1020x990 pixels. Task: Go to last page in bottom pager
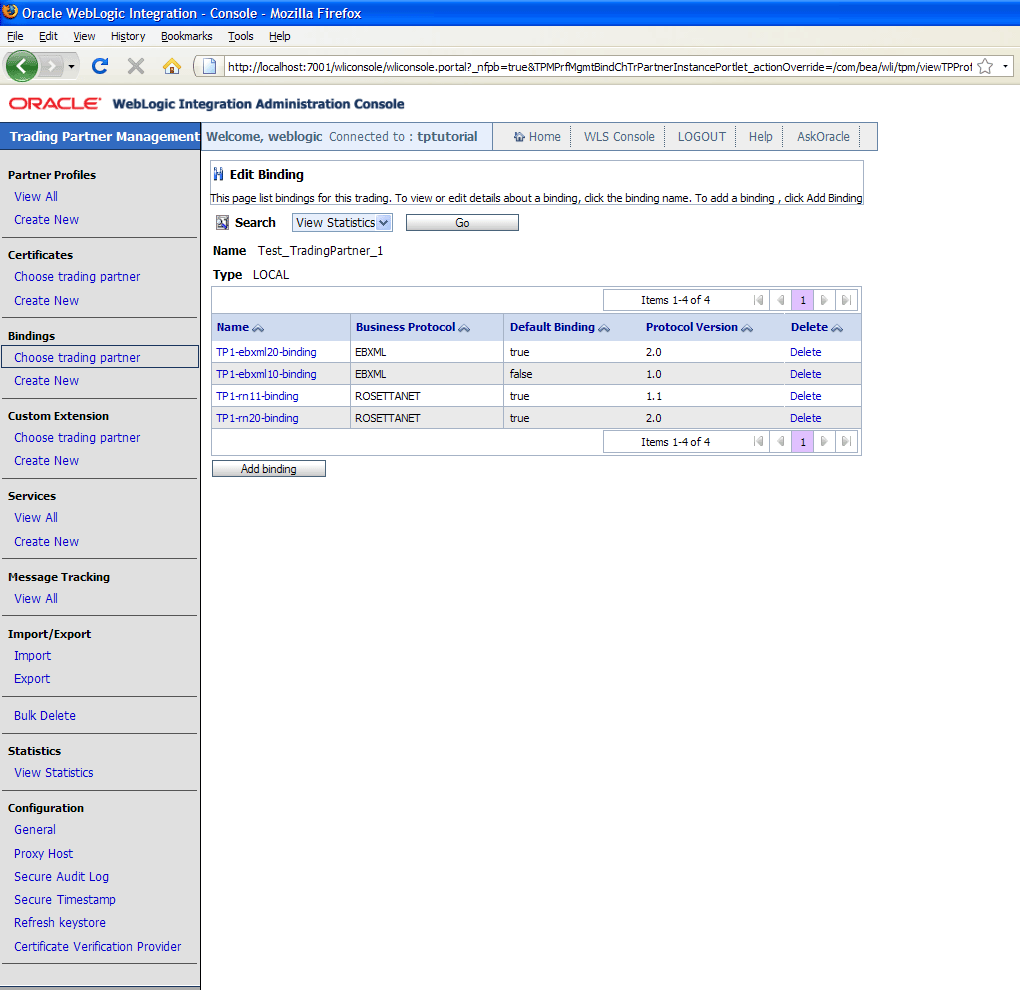846,442
